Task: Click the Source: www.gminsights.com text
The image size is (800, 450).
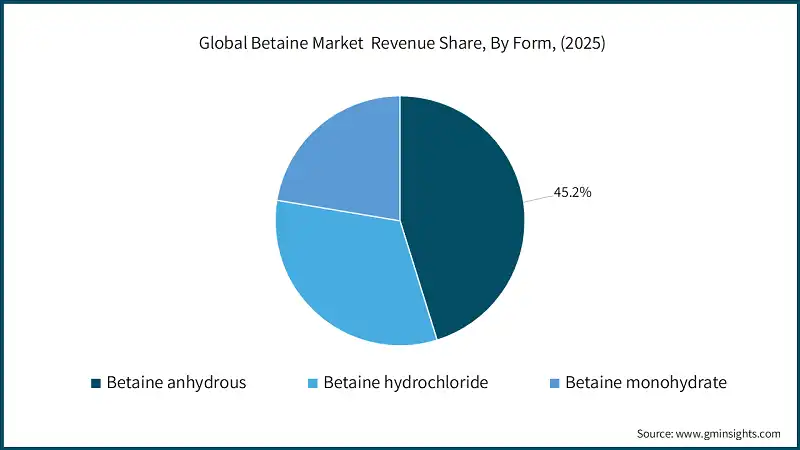Action: point(709,434)
